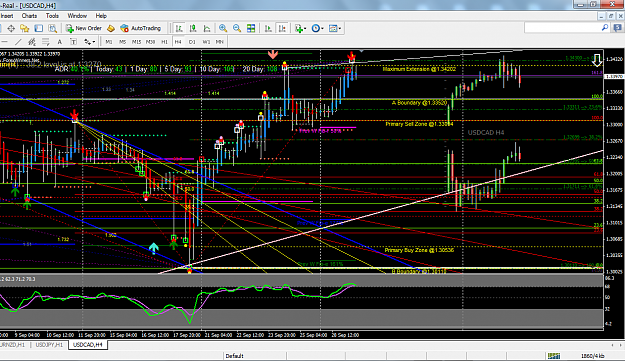Select the Primary Sell Zone label
The image size is (625, 361).
tap(419, 124)
